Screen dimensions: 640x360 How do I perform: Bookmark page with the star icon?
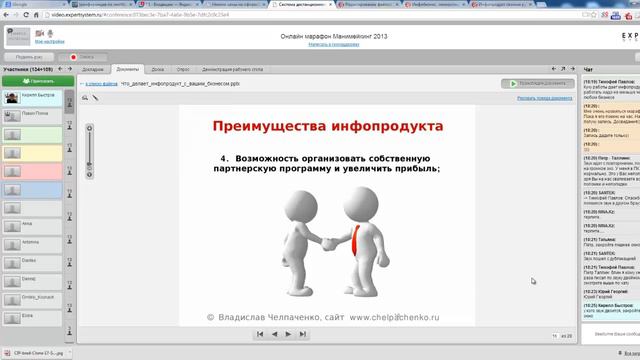594,15
